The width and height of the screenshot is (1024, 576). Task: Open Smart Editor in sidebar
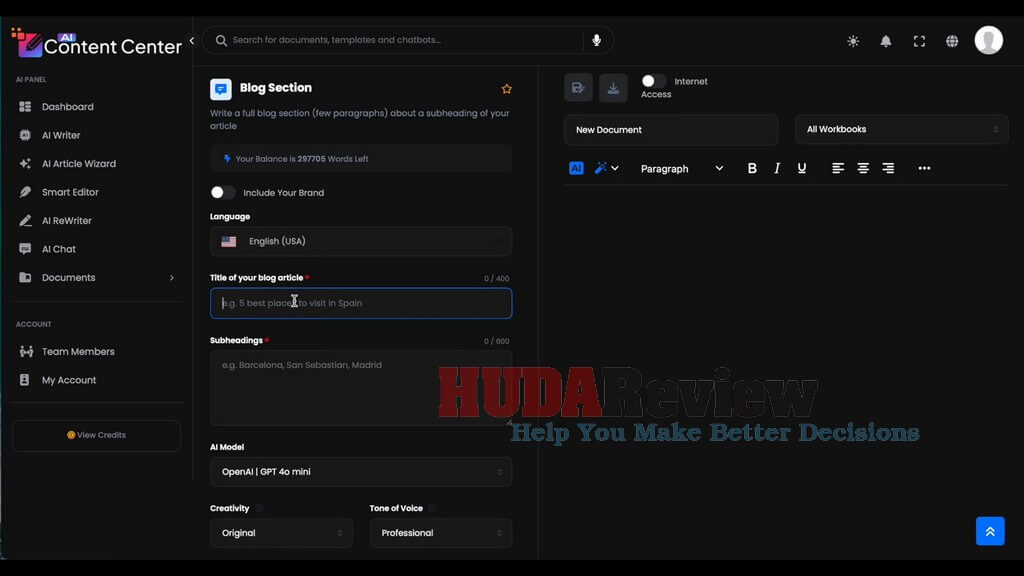pos(70,192)
